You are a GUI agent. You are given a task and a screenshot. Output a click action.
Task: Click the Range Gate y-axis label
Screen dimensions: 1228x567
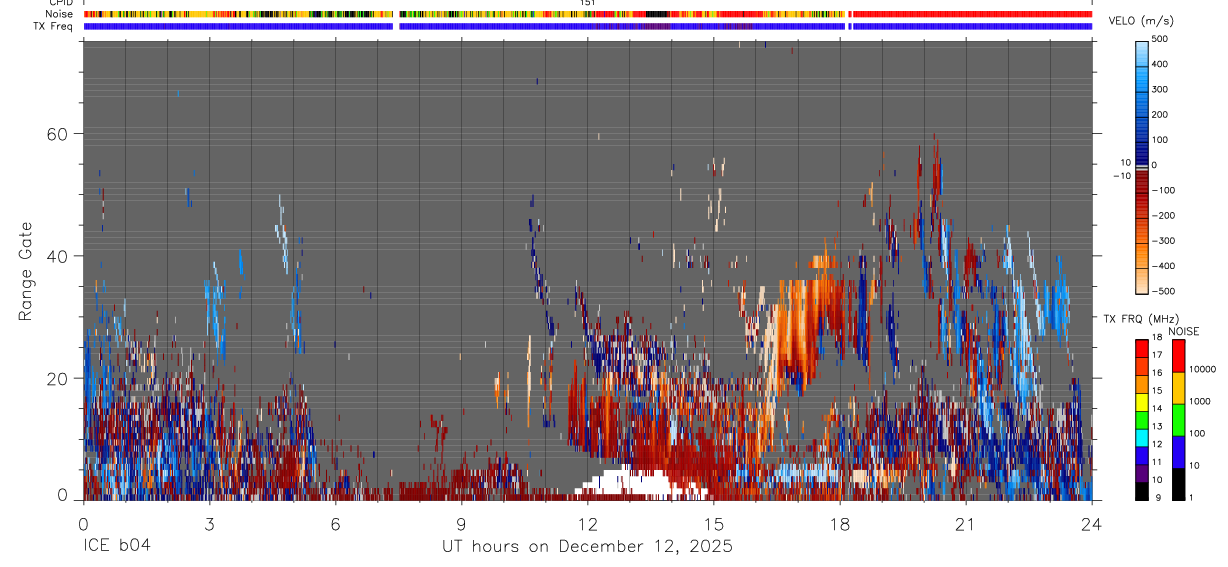click(25, 270)
